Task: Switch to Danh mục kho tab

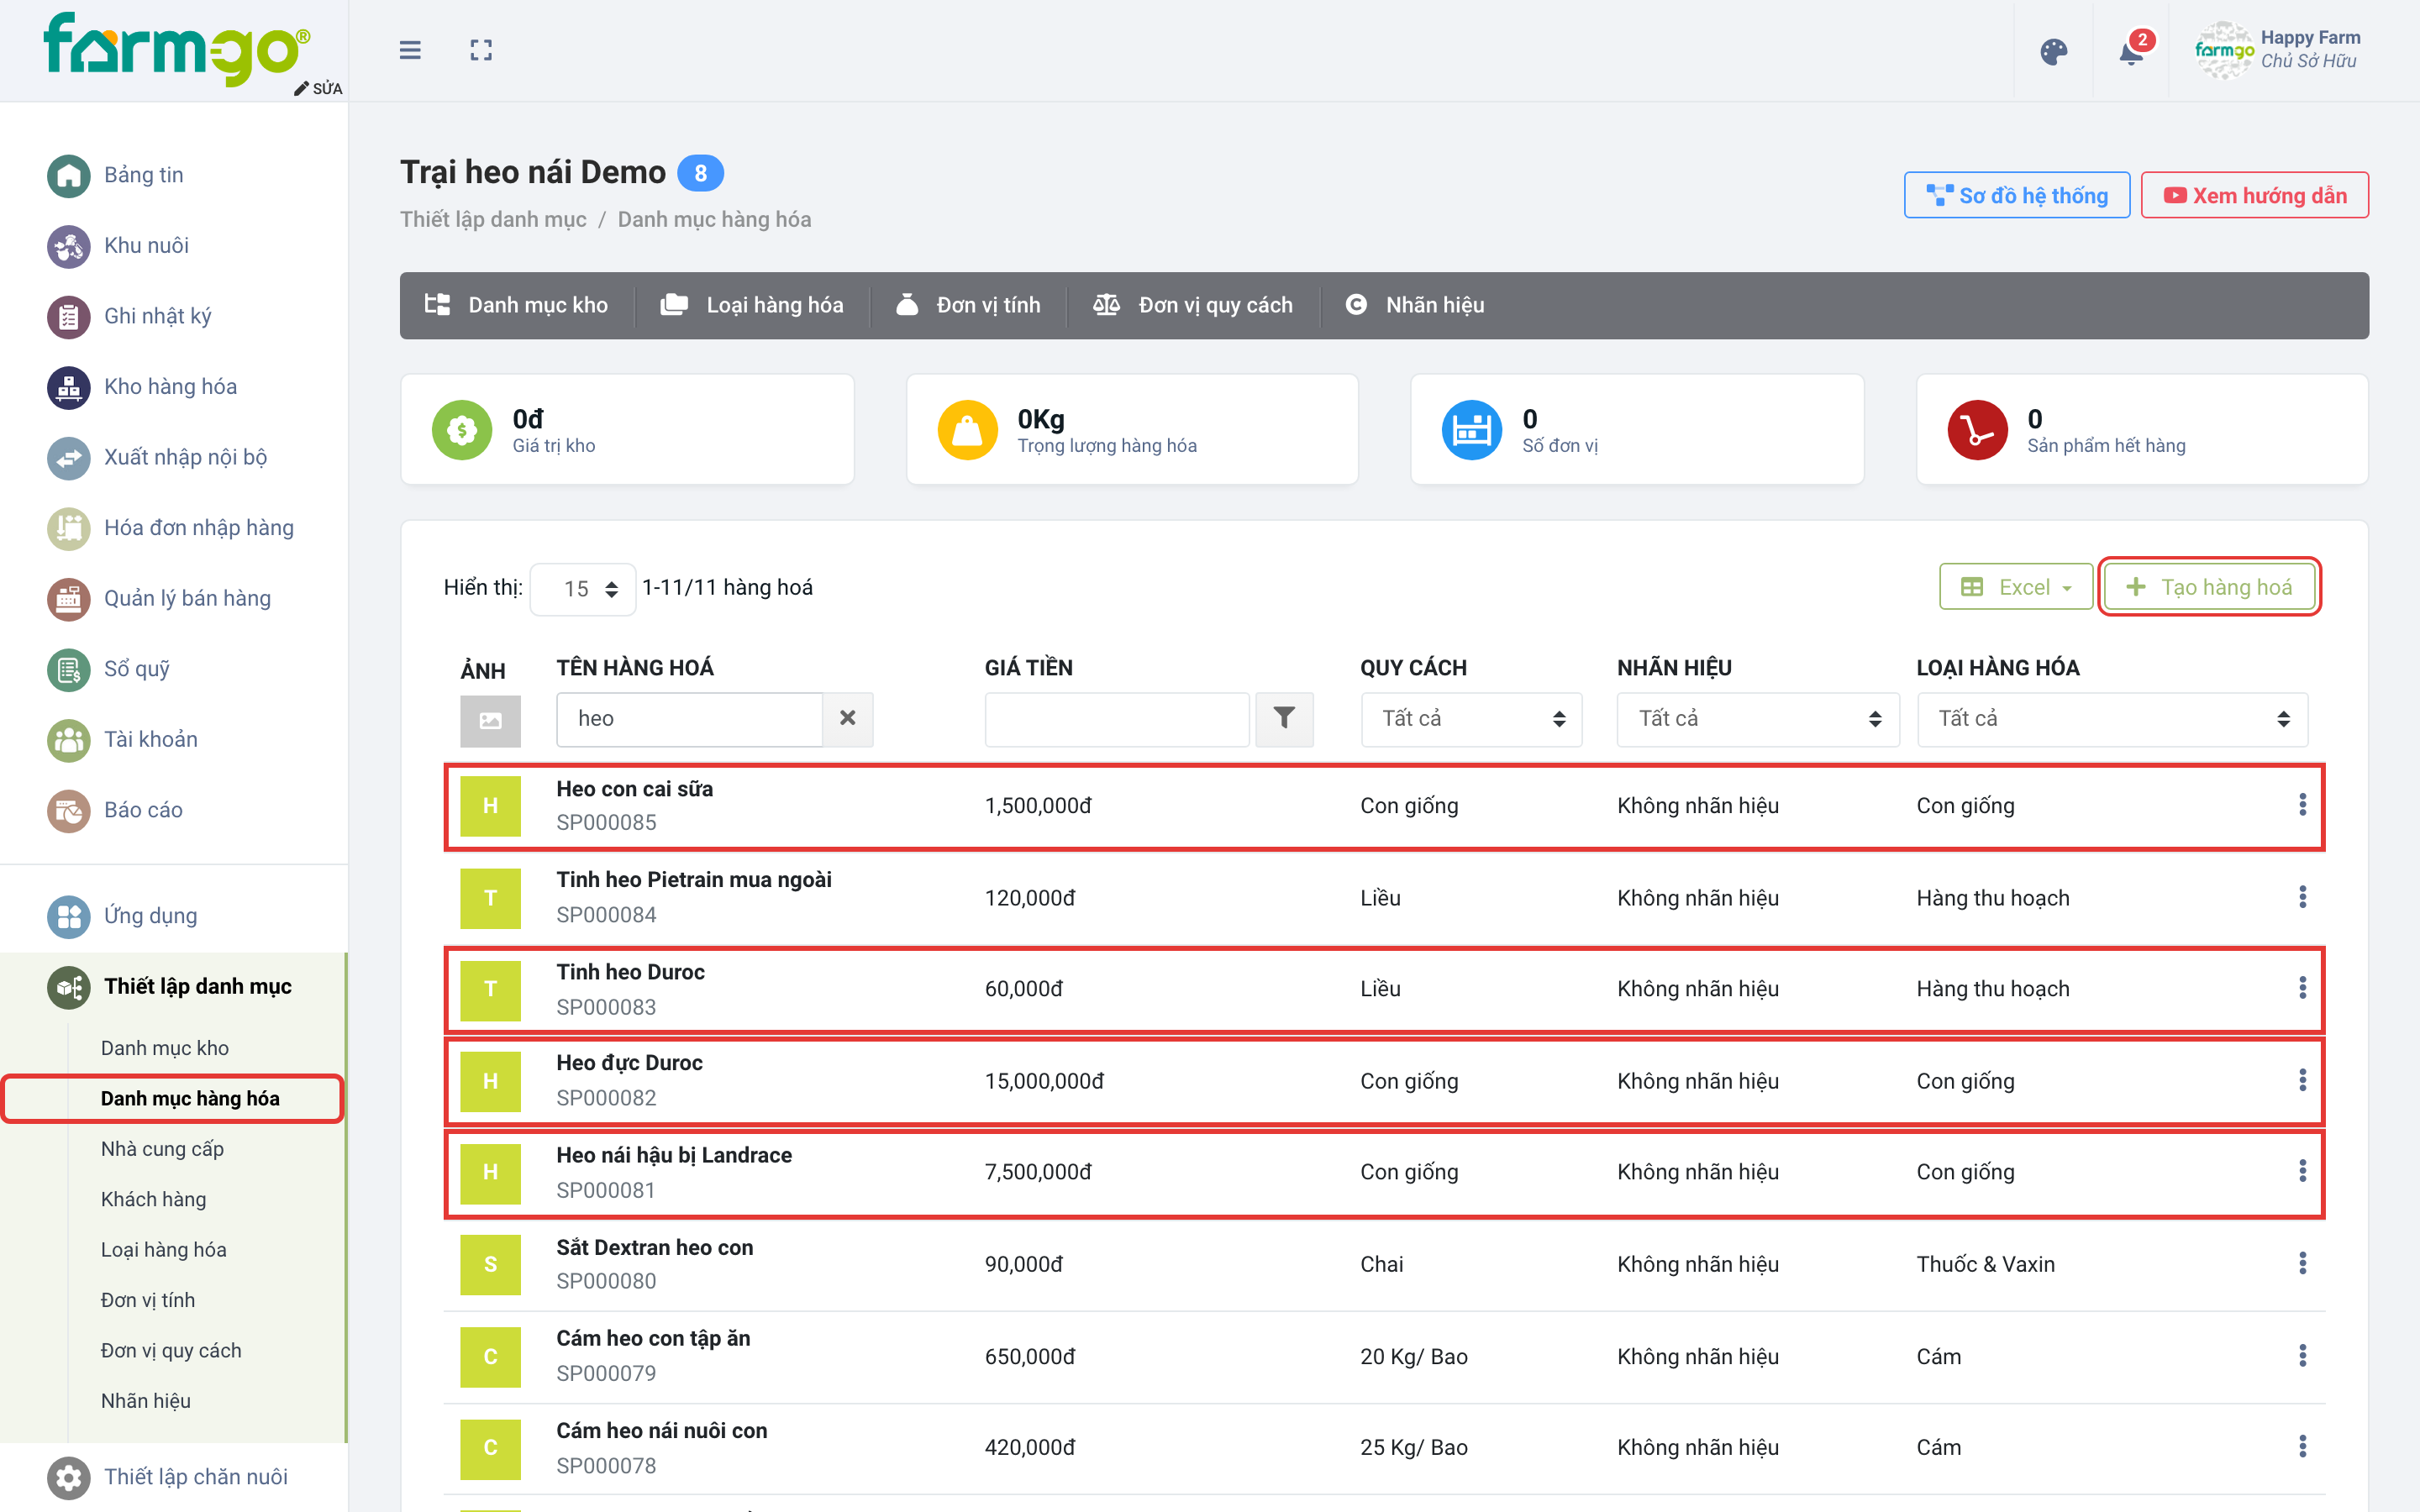Action: click(x=516, y=305)
